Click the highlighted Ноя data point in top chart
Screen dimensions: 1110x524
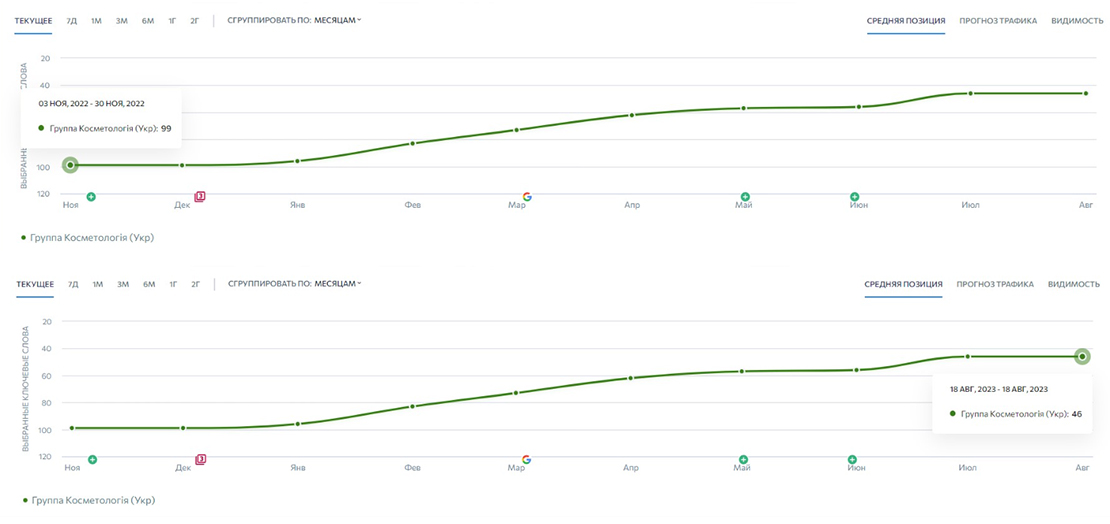tap(70, 165)
